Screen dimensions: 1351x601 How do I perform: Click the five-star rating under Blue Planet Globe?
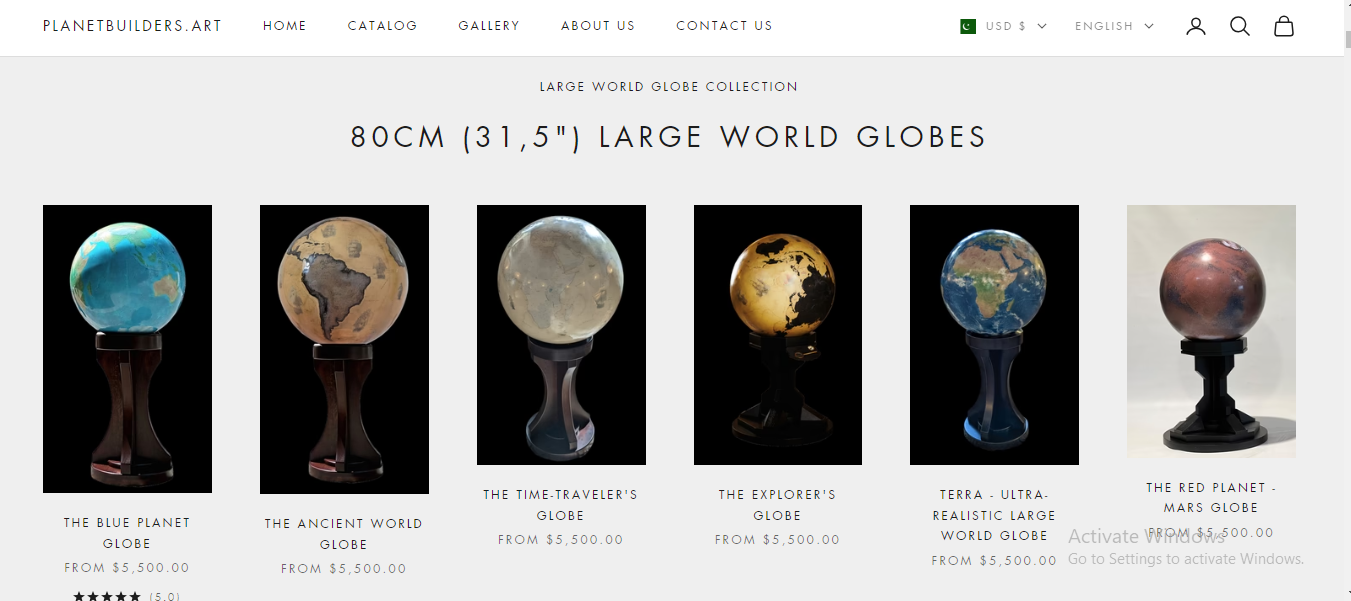click(107, 596)
